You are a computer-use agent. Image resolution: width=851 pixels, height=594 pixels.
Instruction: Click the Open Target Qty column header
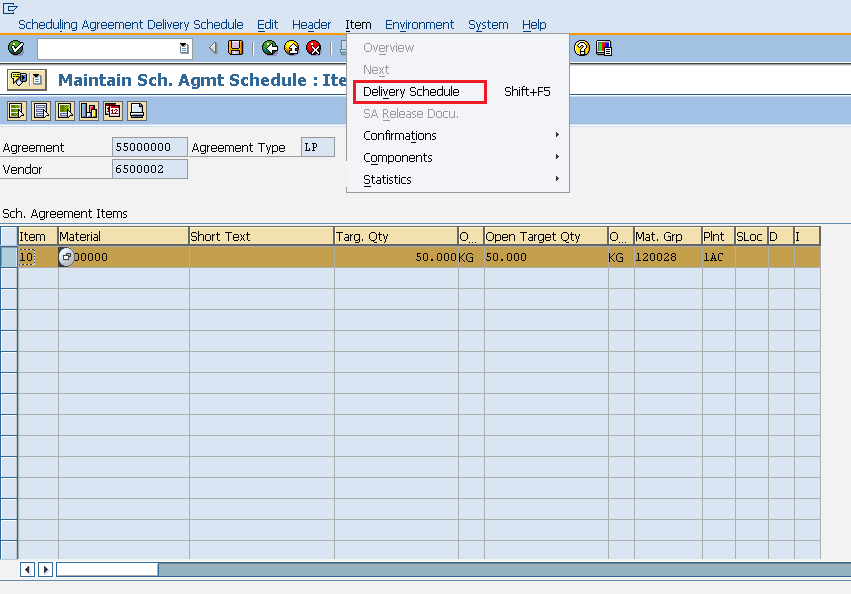(546, 236)
